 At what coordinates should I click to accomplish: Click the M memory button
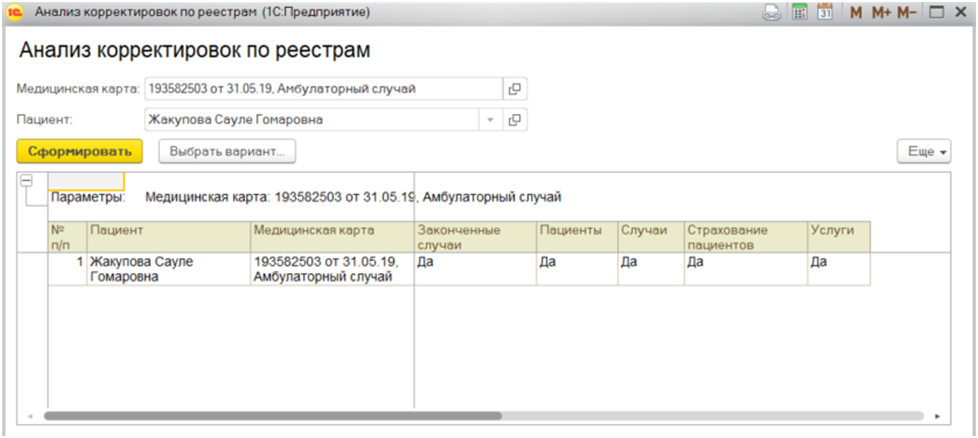(x=856, y=12)
